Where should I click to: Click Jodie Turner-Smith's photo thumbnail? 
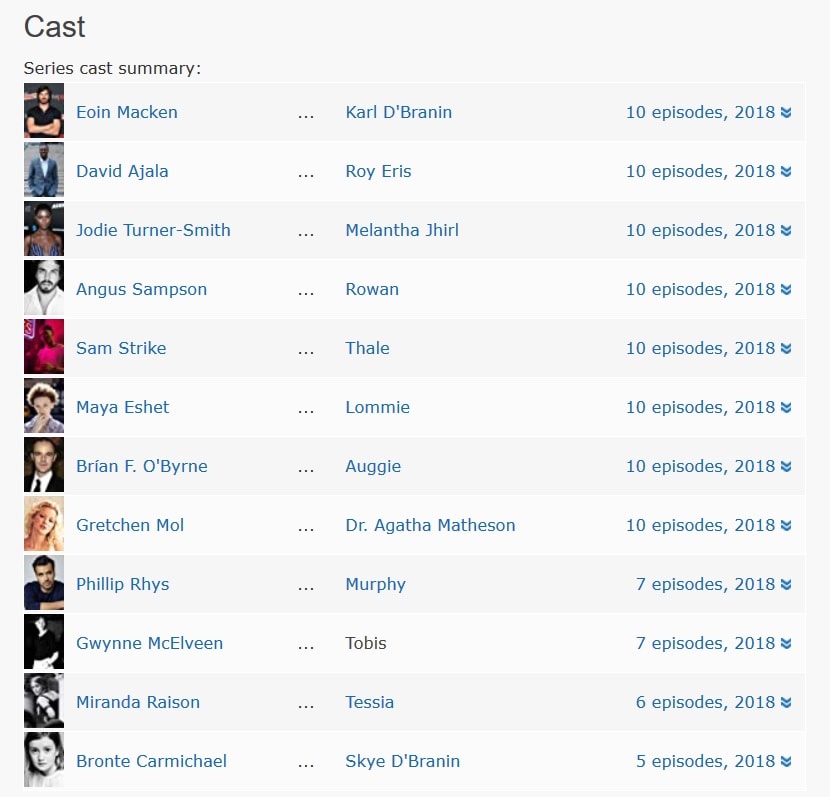pos(44,229)
